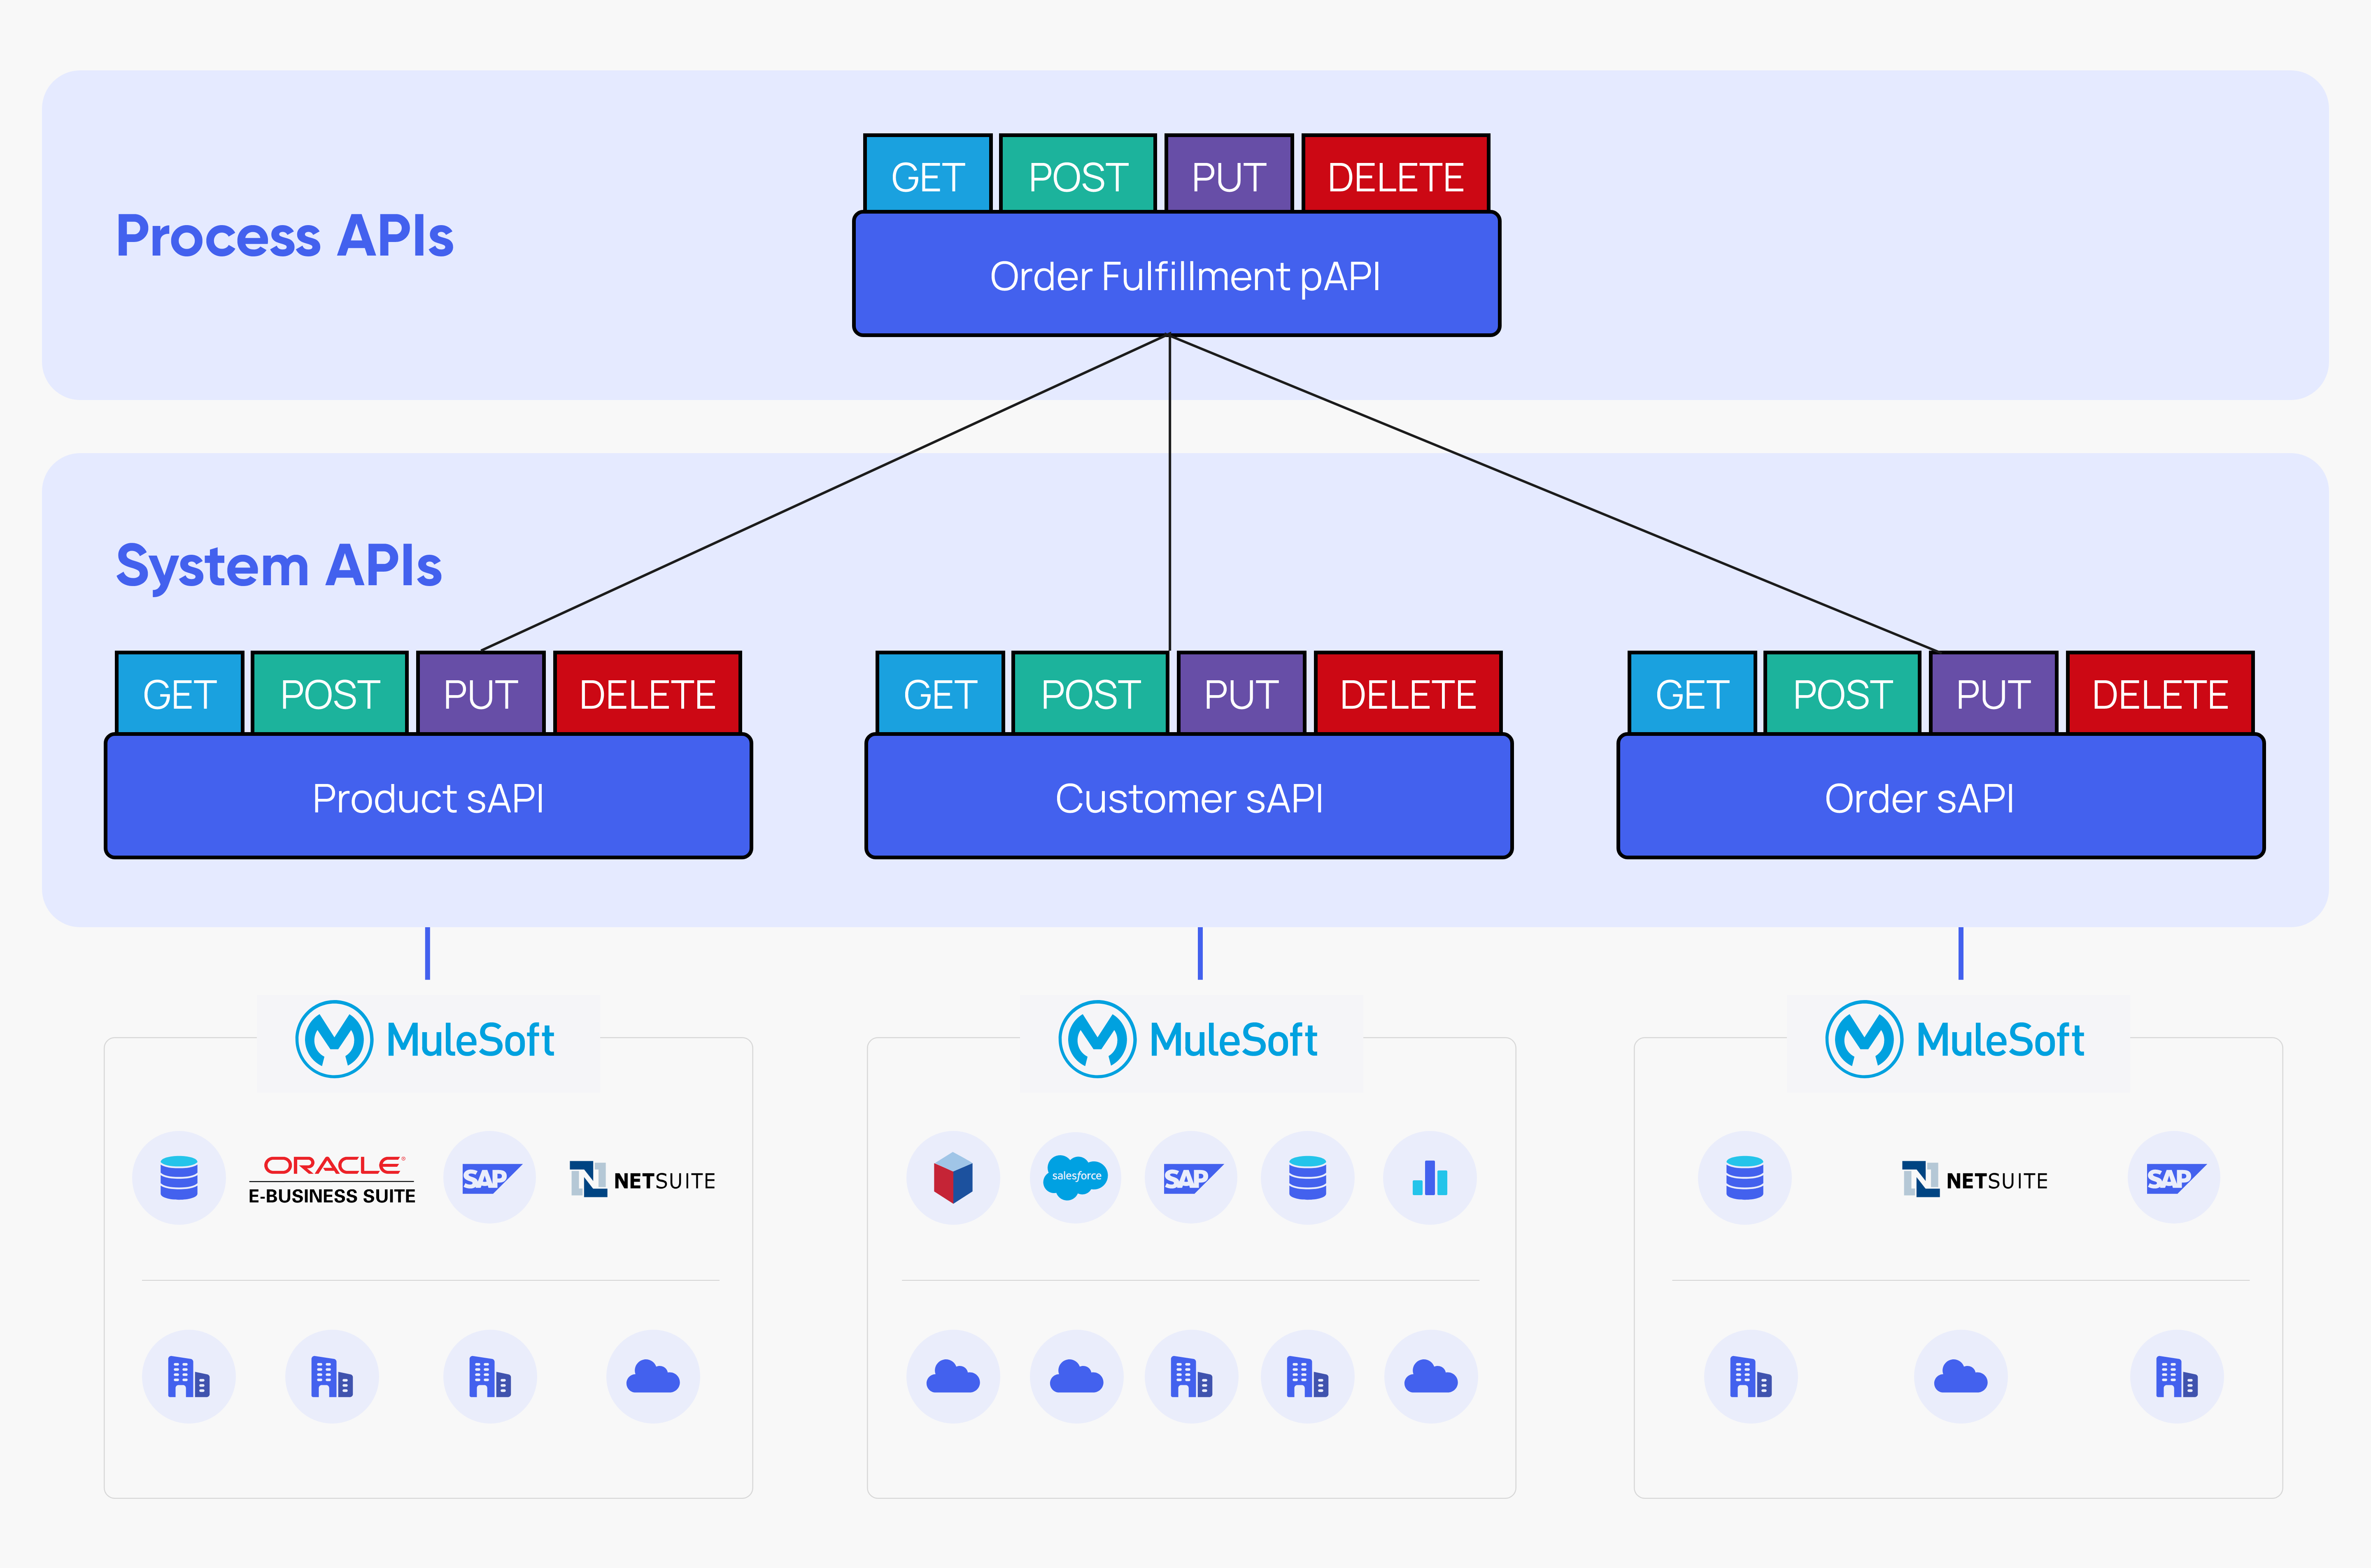This screenshot has width=2371, height=1568.
Task: Click the PUT box above Order sAPI
Action: 1993,693
